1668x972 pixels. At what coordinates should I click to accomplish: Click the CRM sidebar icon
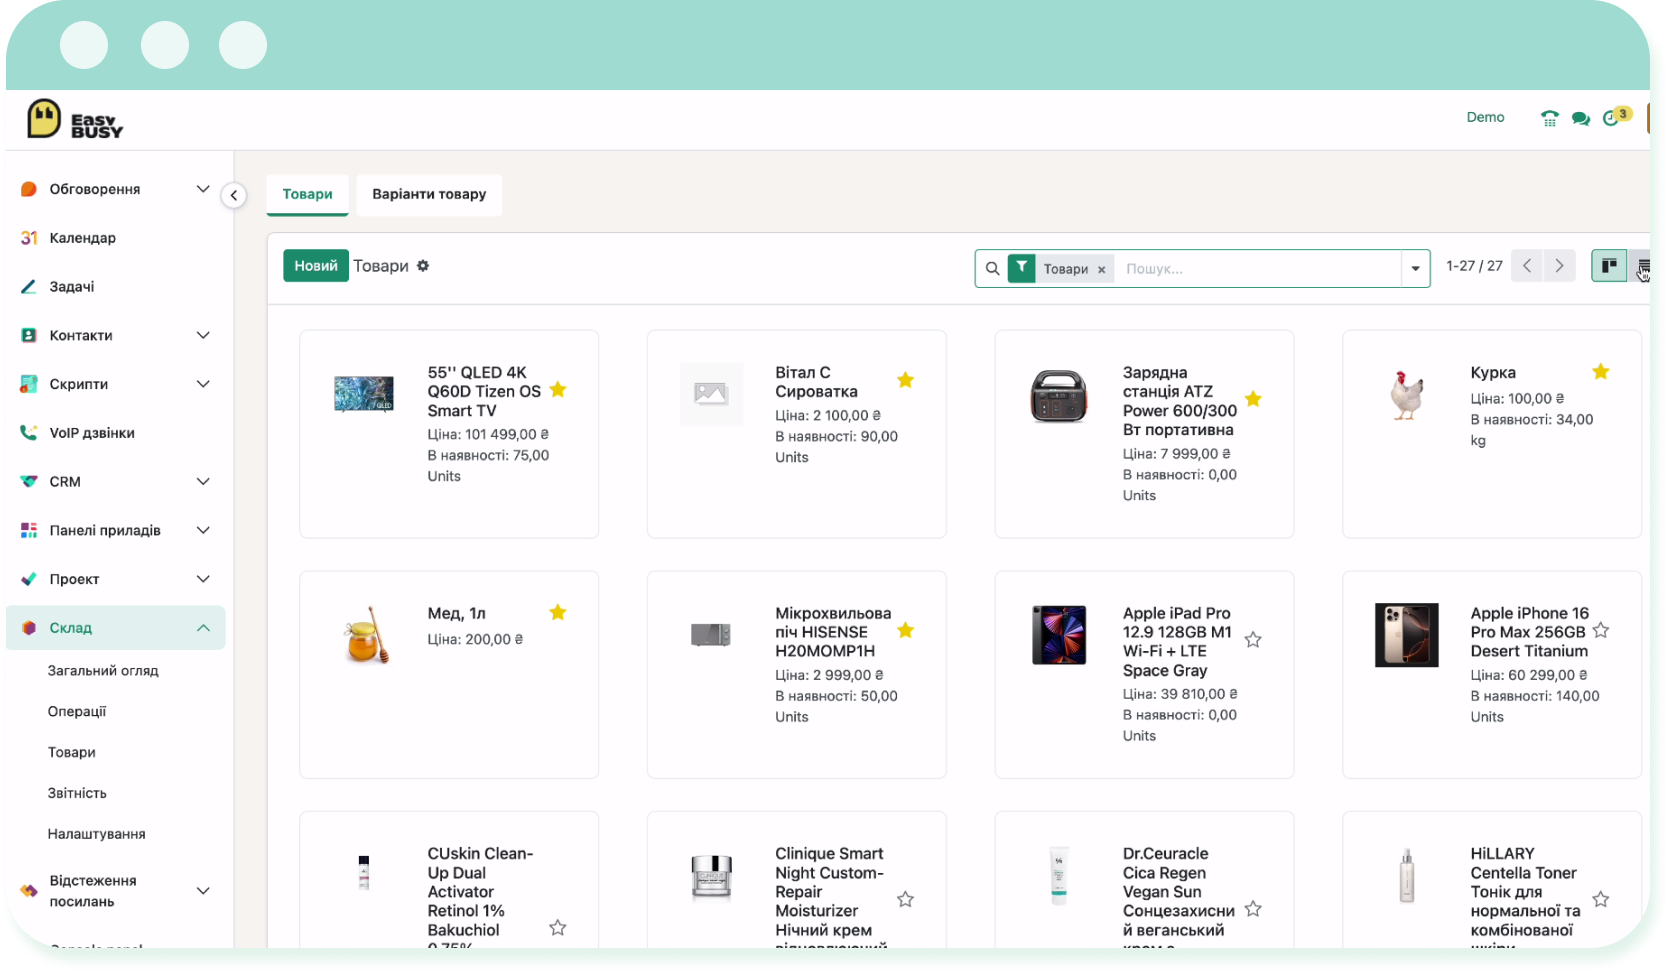29,482
